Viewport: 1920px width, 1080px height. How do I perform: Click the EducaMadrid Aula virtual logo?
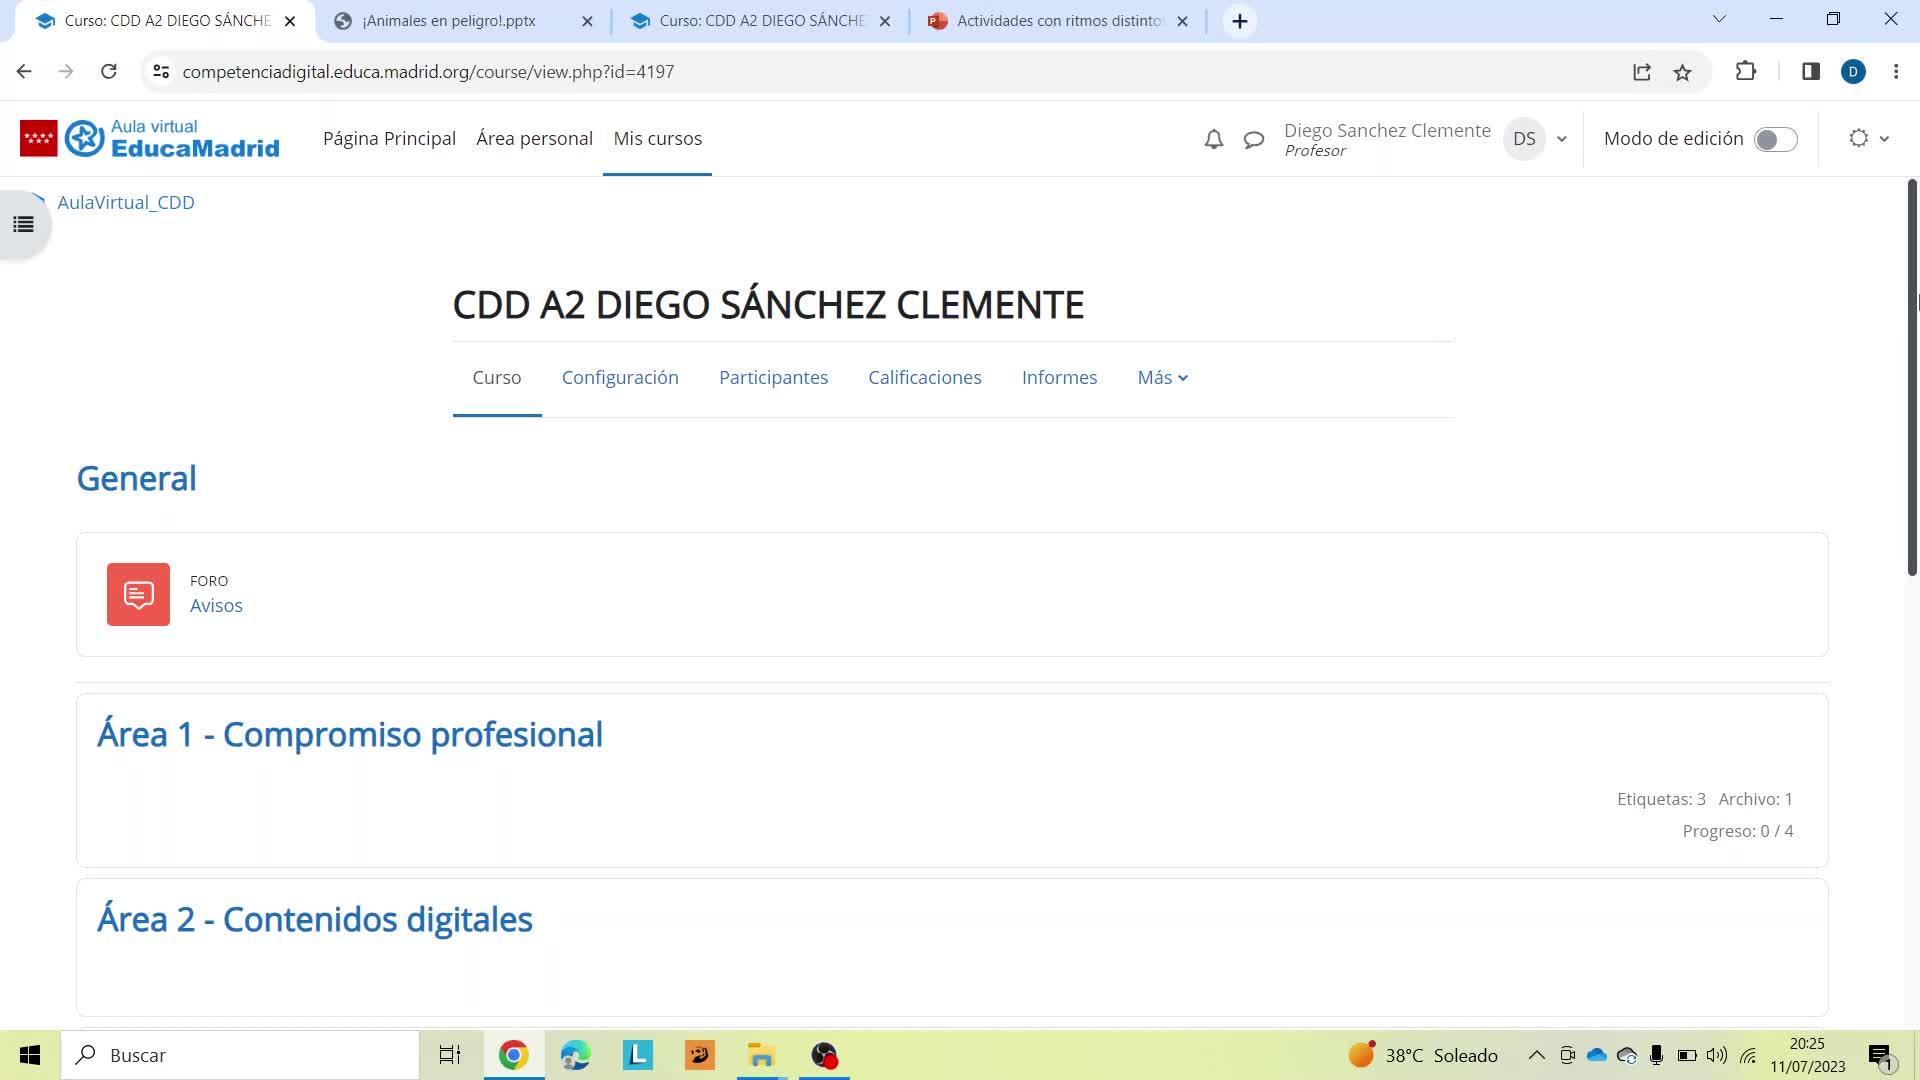tap(150, 138)
